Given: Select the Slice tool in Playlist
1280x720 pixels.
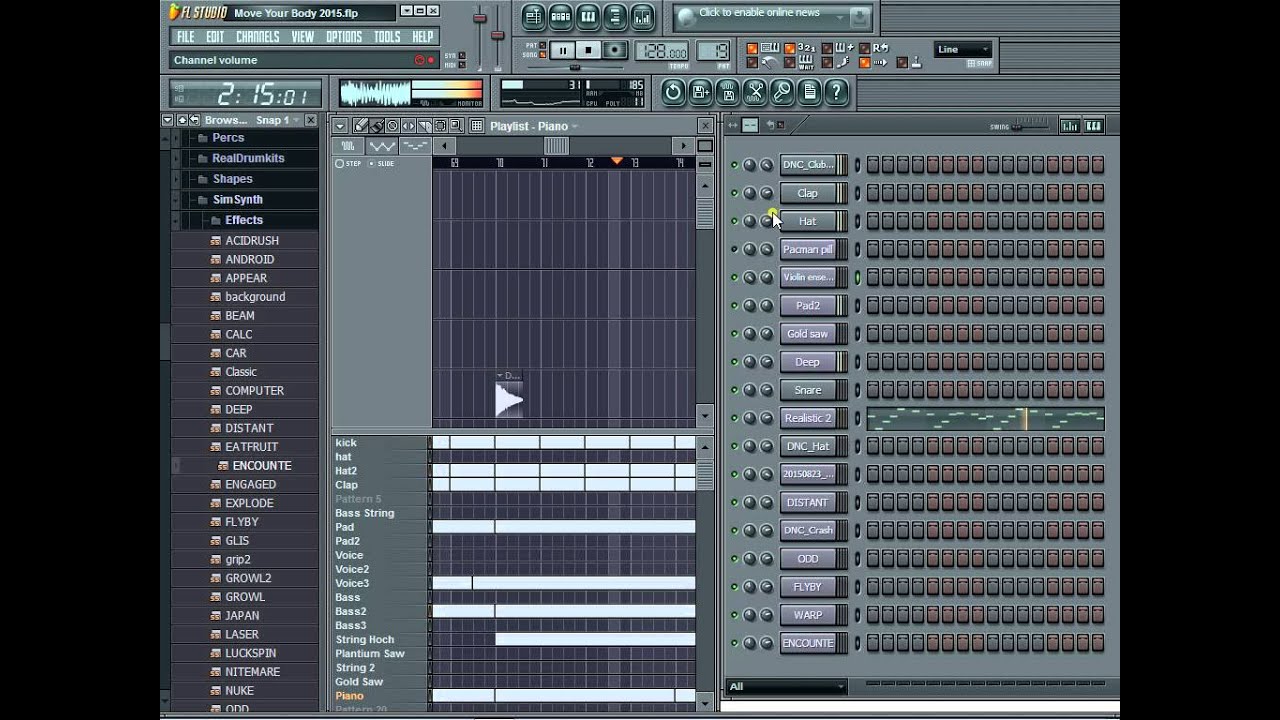Looking at the screenshot, I should (x=424, y=126).
